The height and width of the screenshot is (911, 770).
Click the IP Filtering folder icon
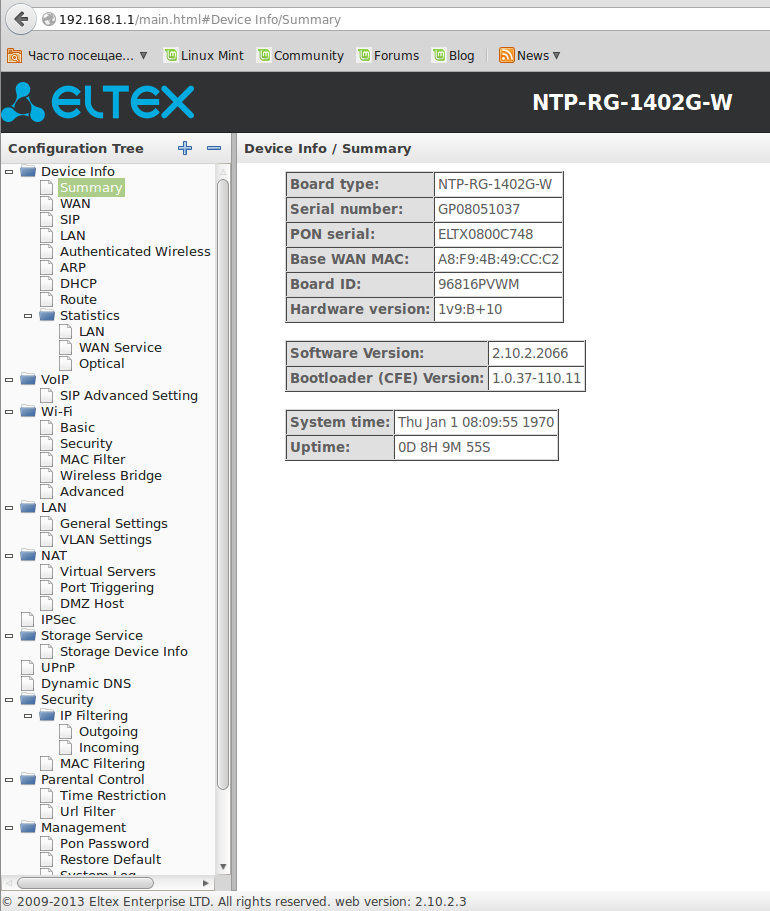click(47, 715)
